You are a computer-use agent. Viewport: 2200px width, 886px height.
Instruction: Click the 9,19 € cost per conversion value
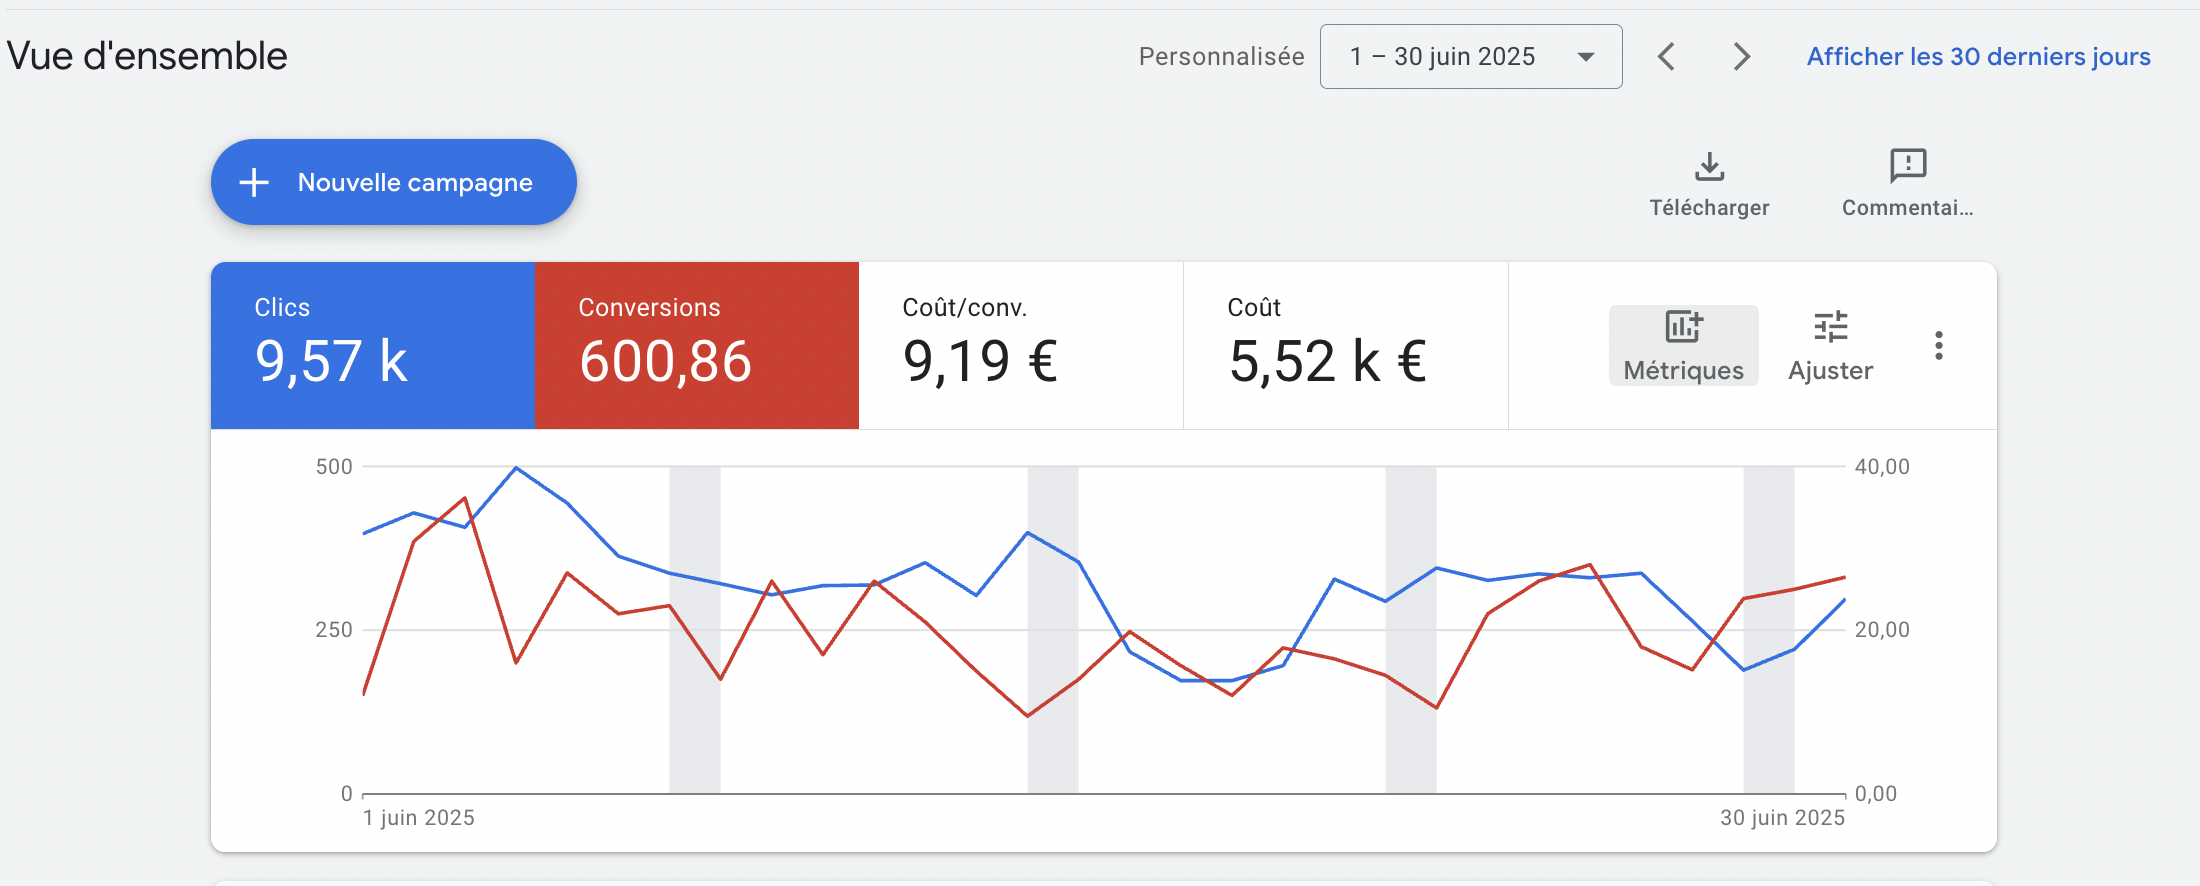click(x=980, y=362)
